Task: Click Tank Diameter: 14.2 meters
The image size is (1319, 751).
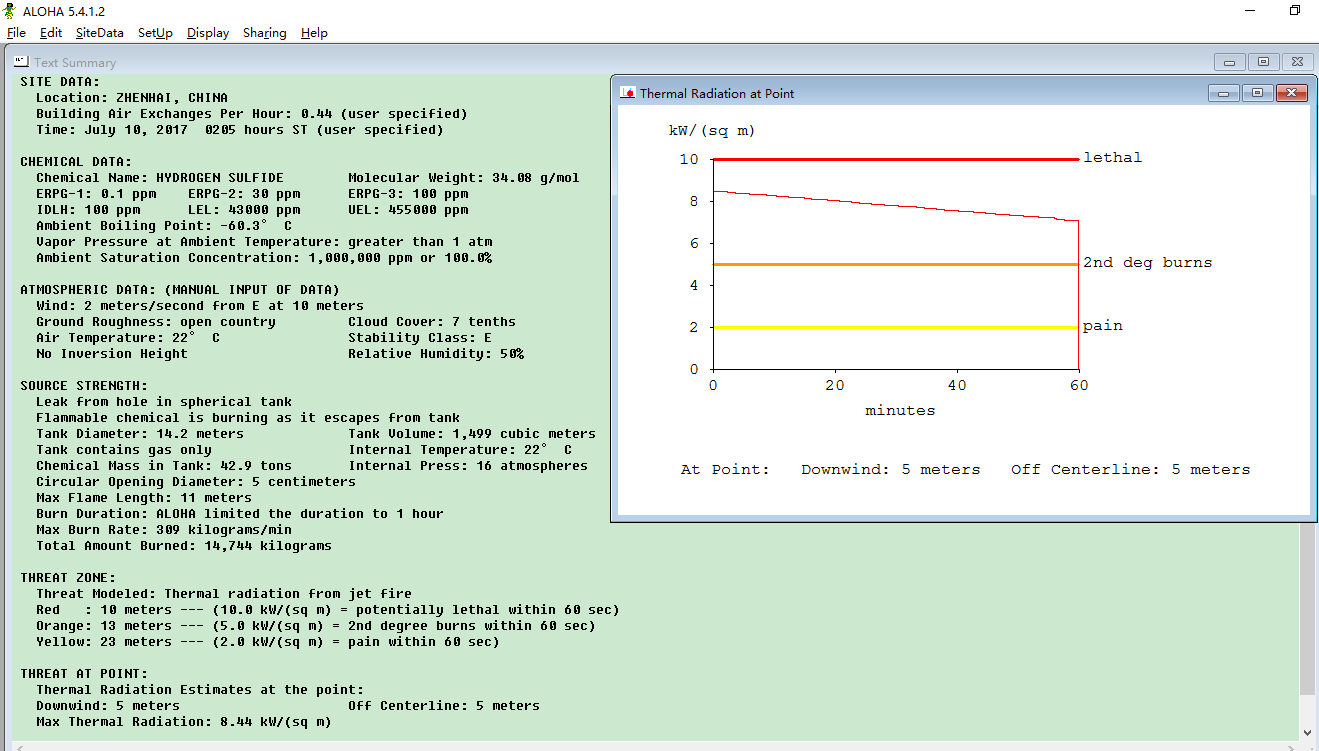Action: (140, 434)
